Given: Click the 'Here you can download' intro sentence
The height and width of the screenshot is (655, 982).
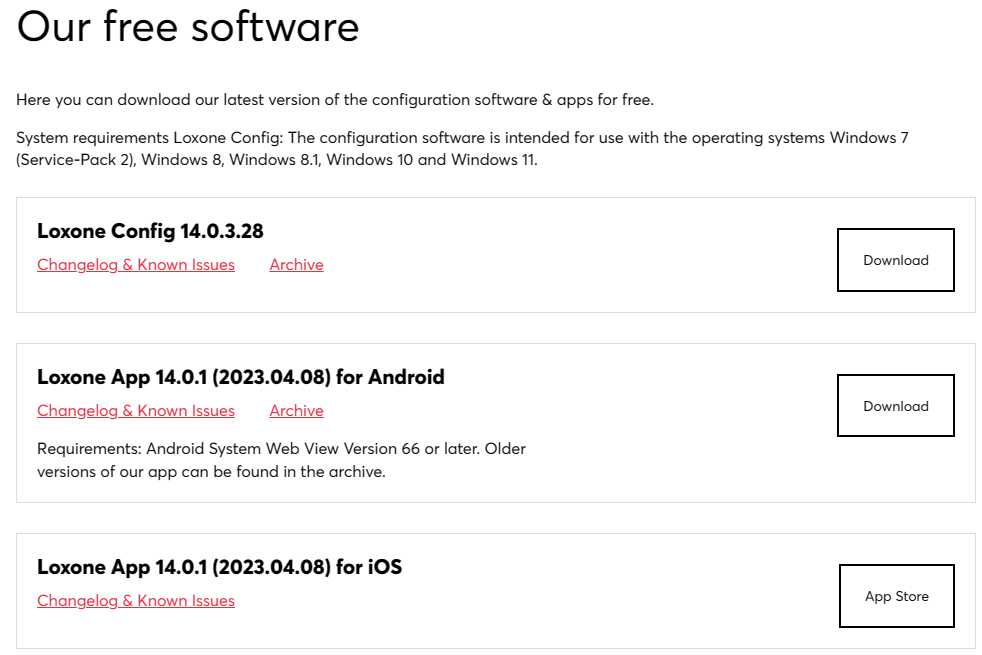Looking at the screenshot, I should coord(335,100).
